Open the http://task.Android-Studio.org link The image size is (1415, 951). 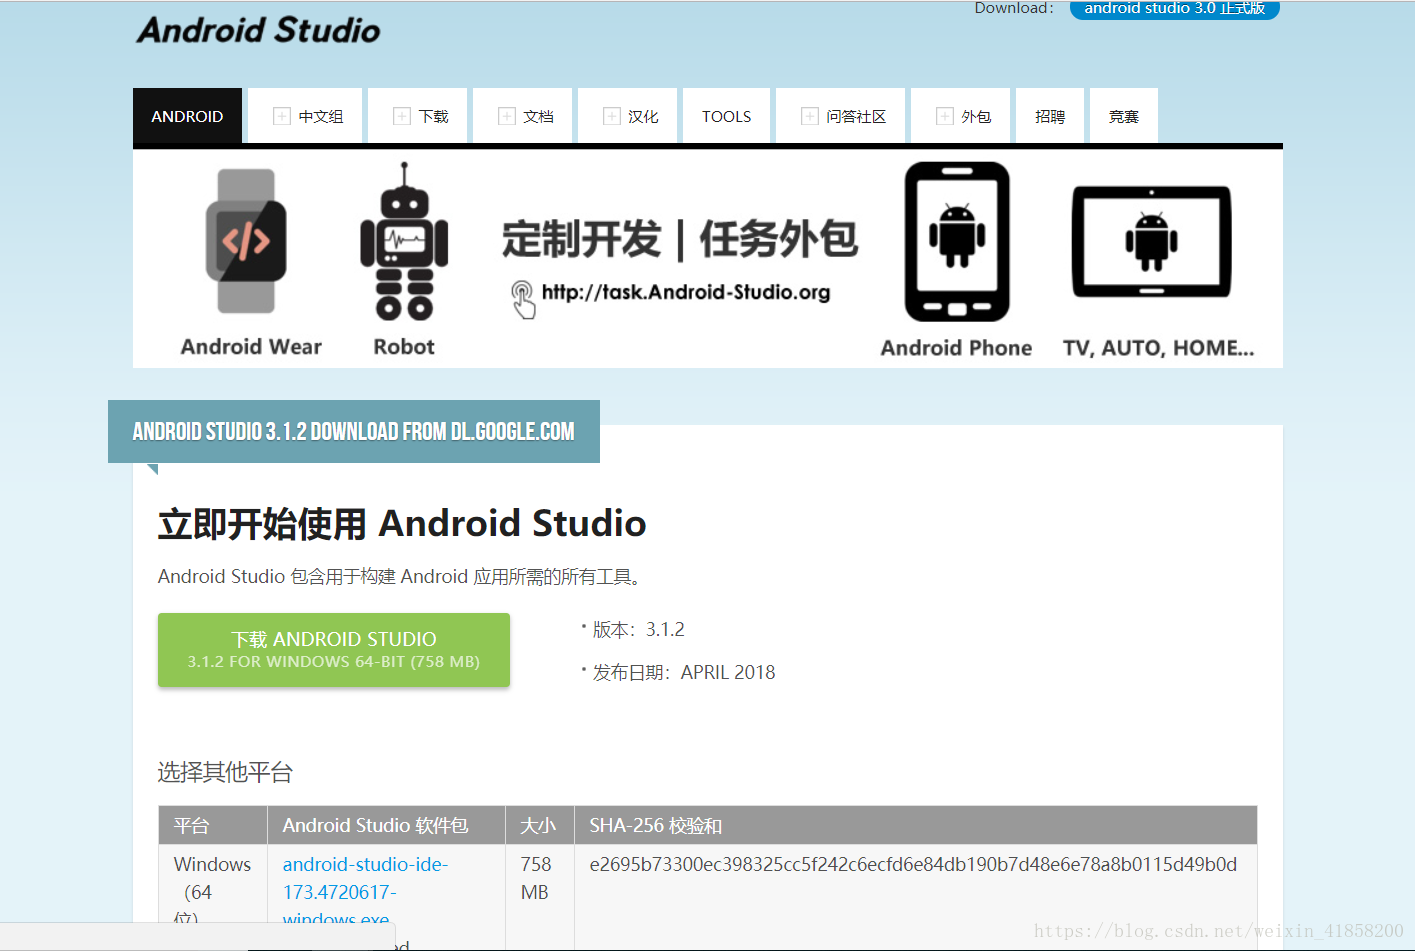[686, 292]
